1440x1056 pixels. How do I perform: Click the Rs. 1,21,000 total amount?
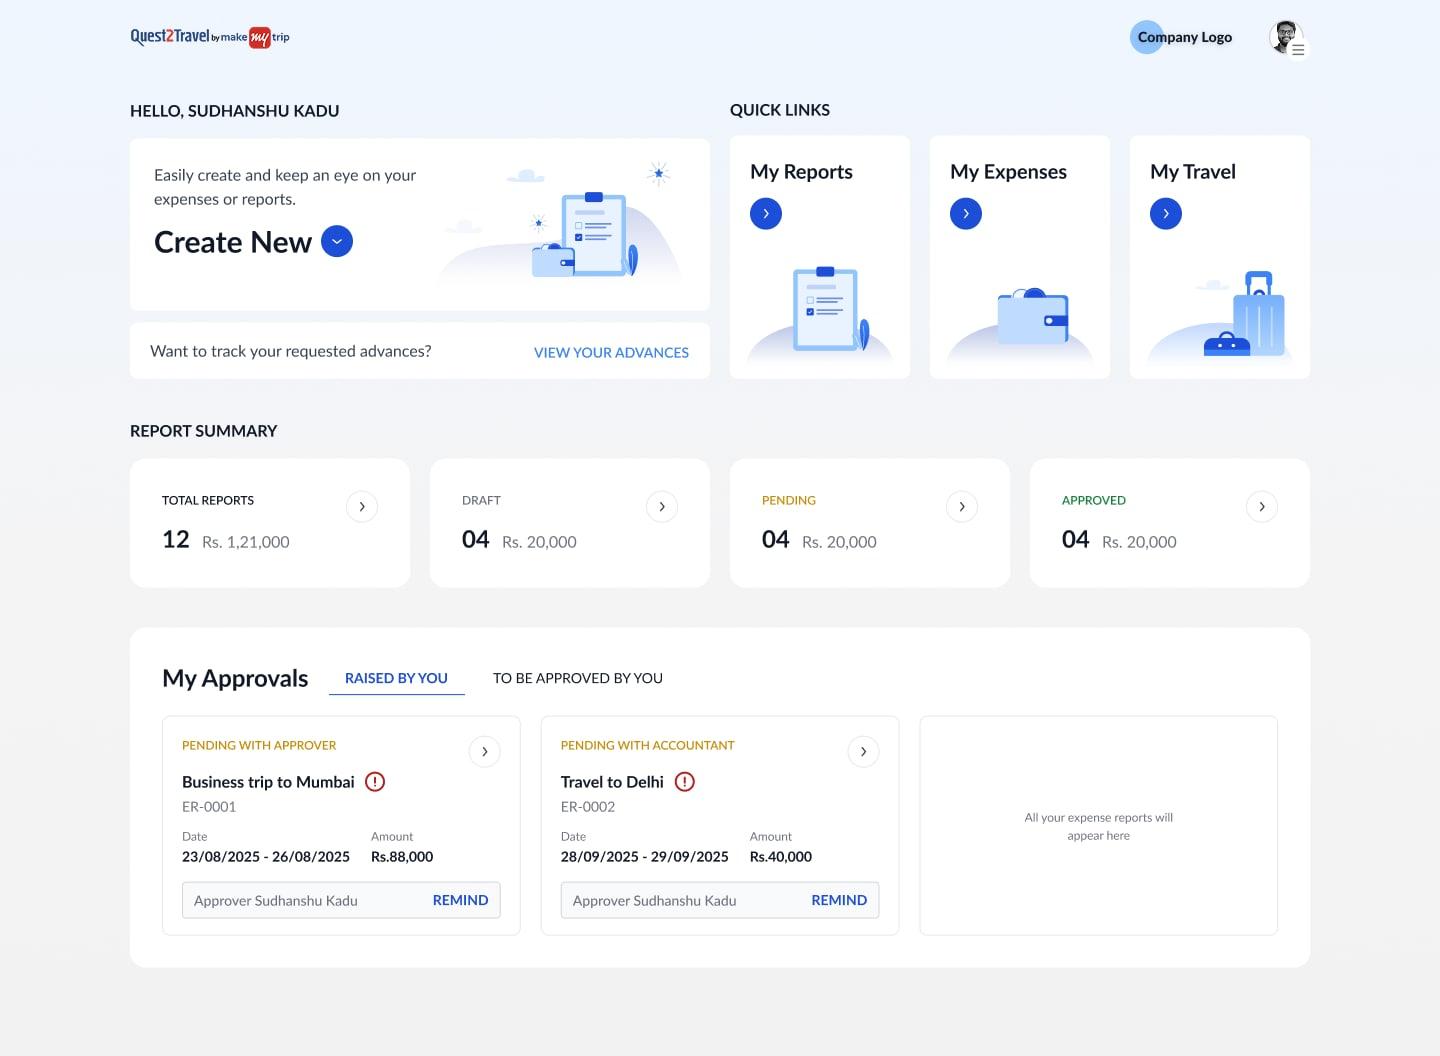[246, 542]
